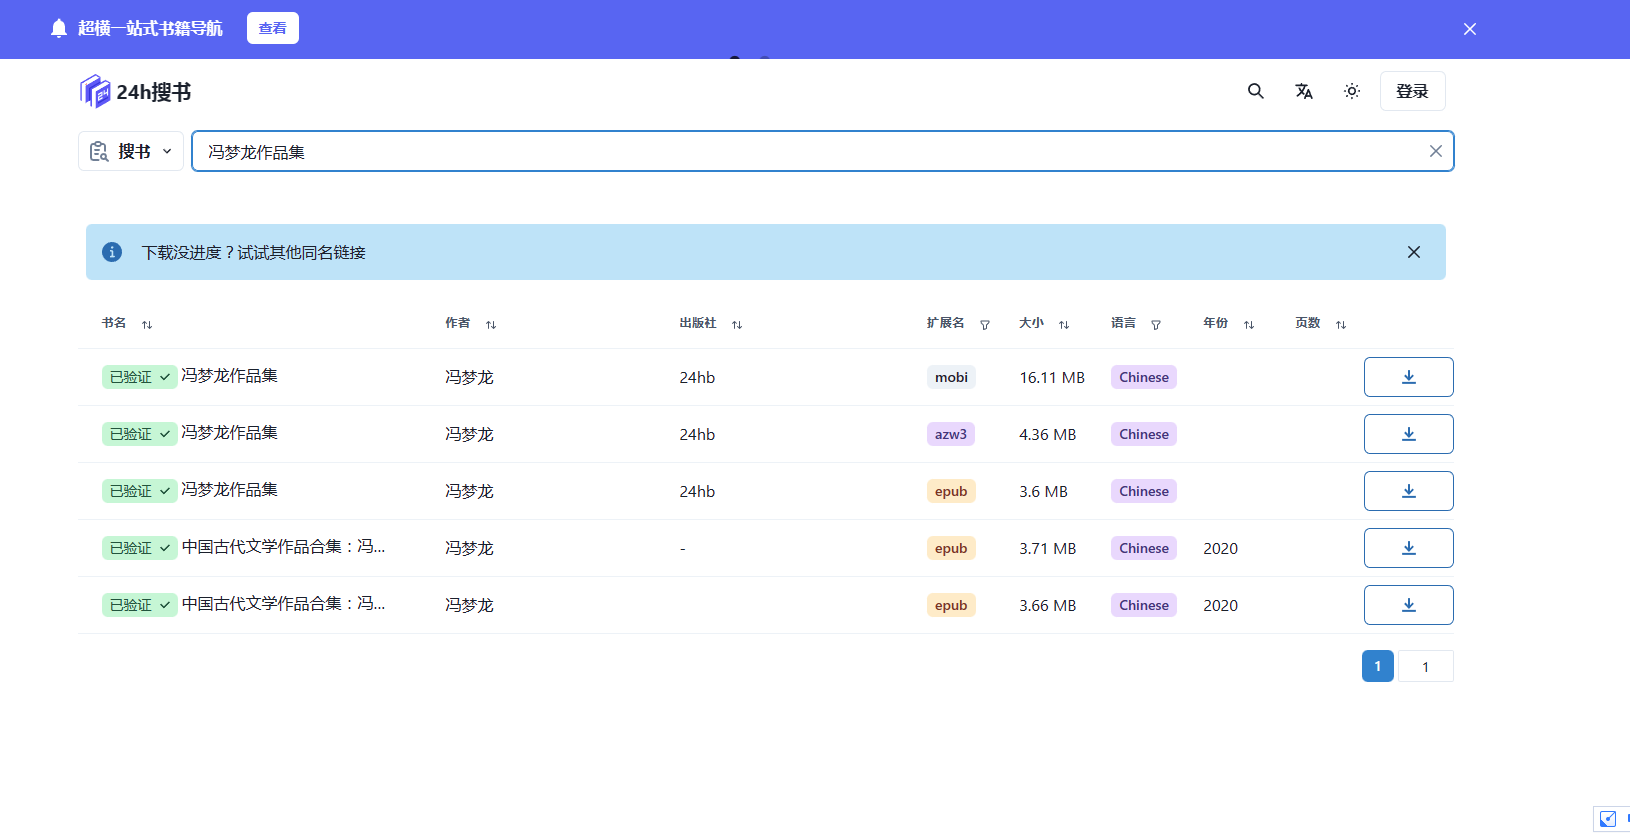Click the checkmark widget in bottom-right corner
This screenshot has width=1630, height=835.
tap(1608, 819)
